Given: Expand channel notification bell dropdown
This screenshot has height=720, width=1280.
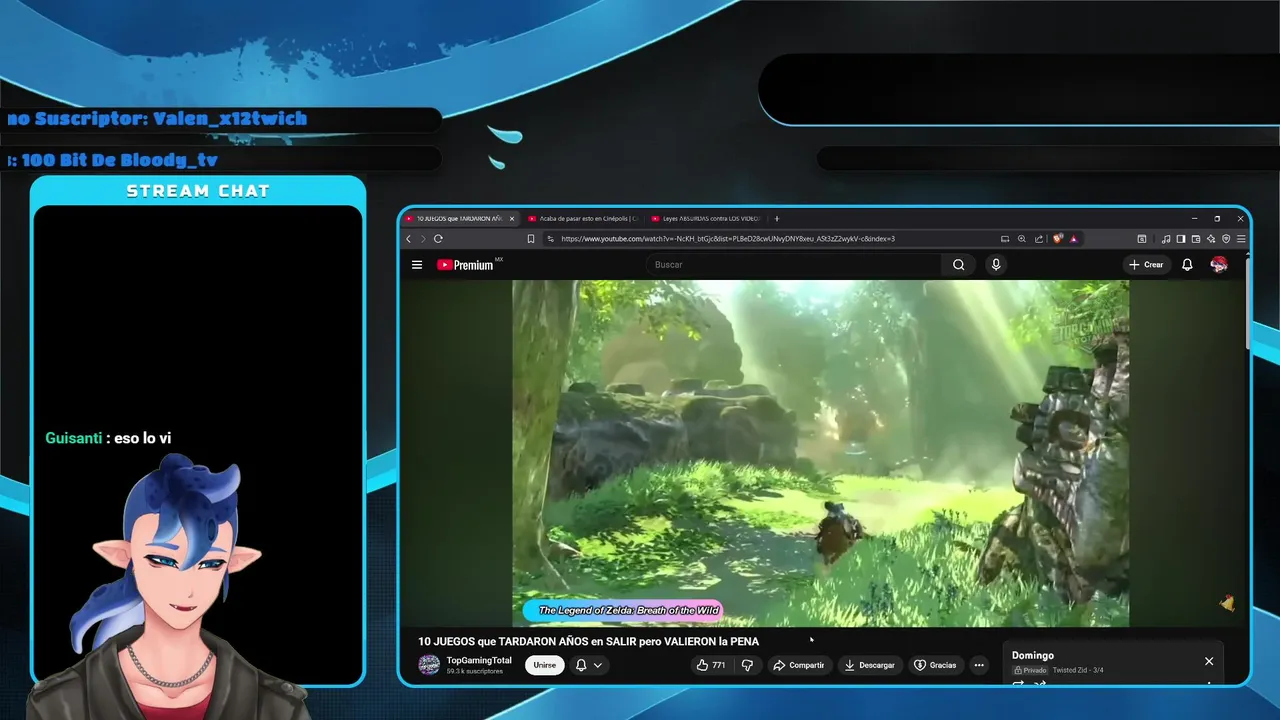Looking at the screenshot, I should click(x=588, y=665).
